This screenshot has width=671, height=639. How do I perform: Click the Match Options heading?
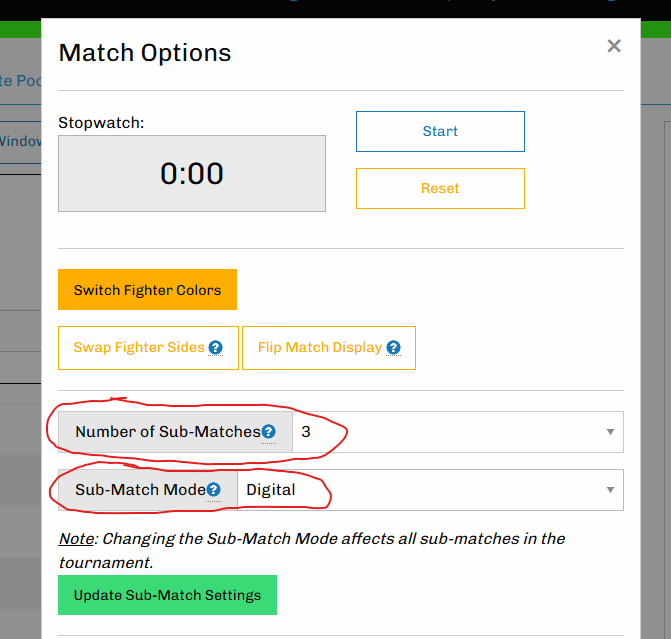[x=145, y=53]
